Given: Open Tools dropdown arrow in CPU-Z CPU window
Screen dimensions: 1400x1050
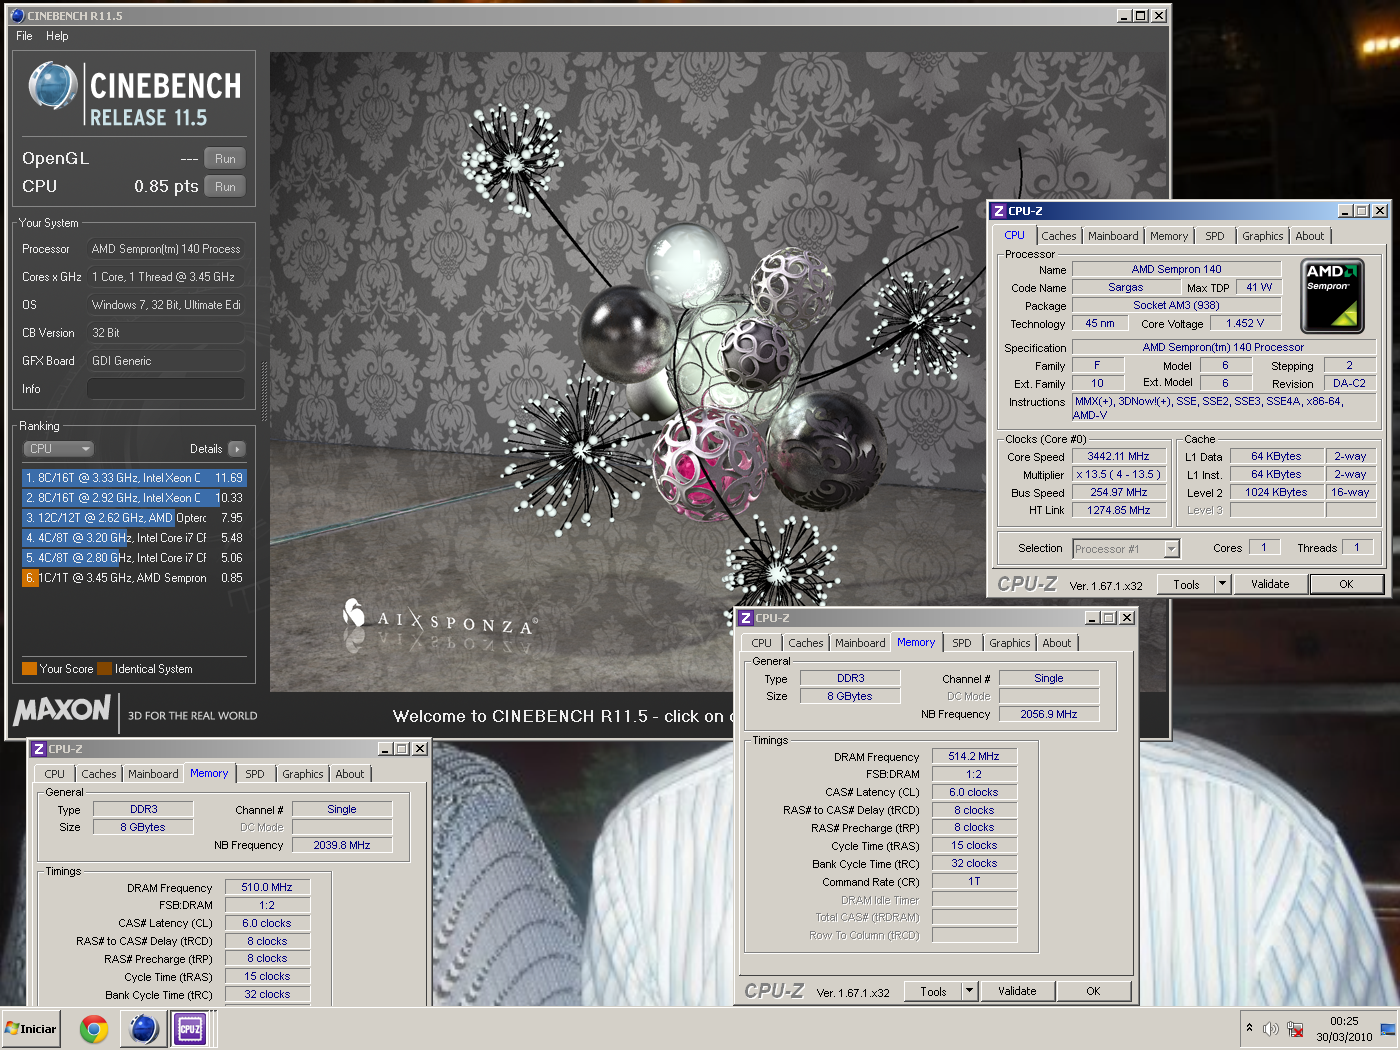Looking at the screenshot, I should pos(1222,585).
